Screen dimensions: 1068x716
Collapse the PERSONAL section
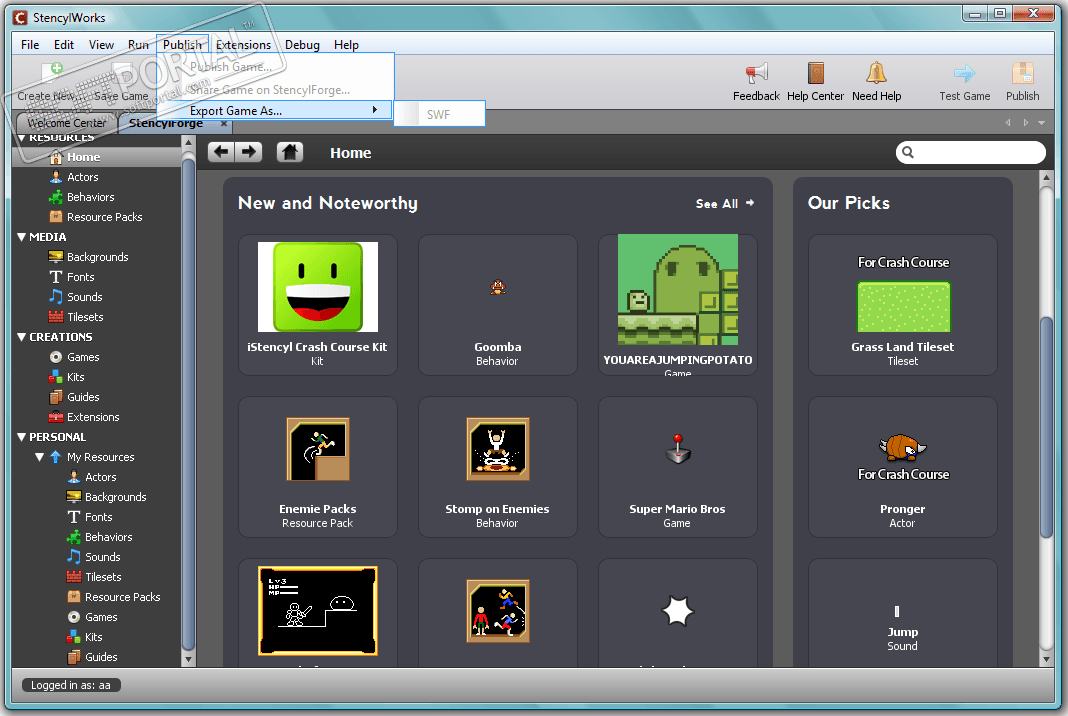pos(21,437)
